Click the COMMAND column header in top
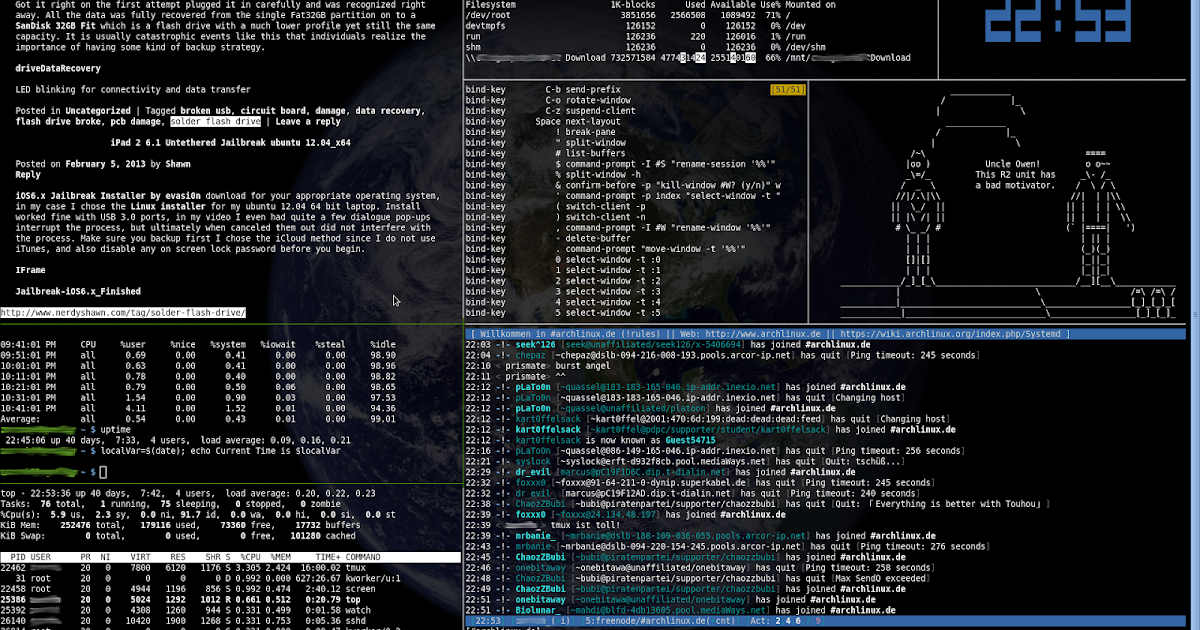Viewport: 1200px width, 630px height. [x=363, y=556]
